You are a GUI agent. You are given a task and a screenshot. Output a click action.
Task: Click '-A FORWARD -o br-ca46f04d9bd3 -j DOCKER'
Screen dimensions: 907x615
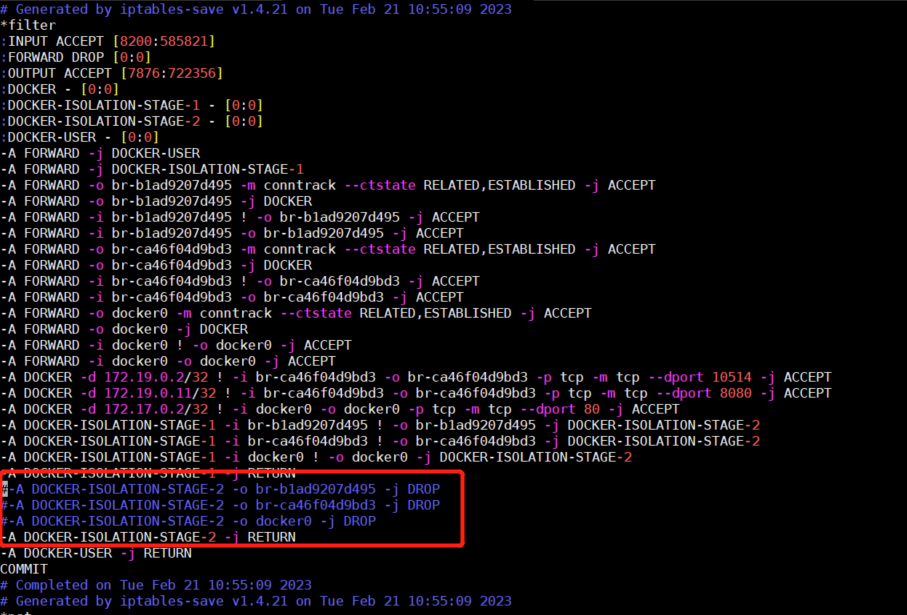(x=156, y=266)
